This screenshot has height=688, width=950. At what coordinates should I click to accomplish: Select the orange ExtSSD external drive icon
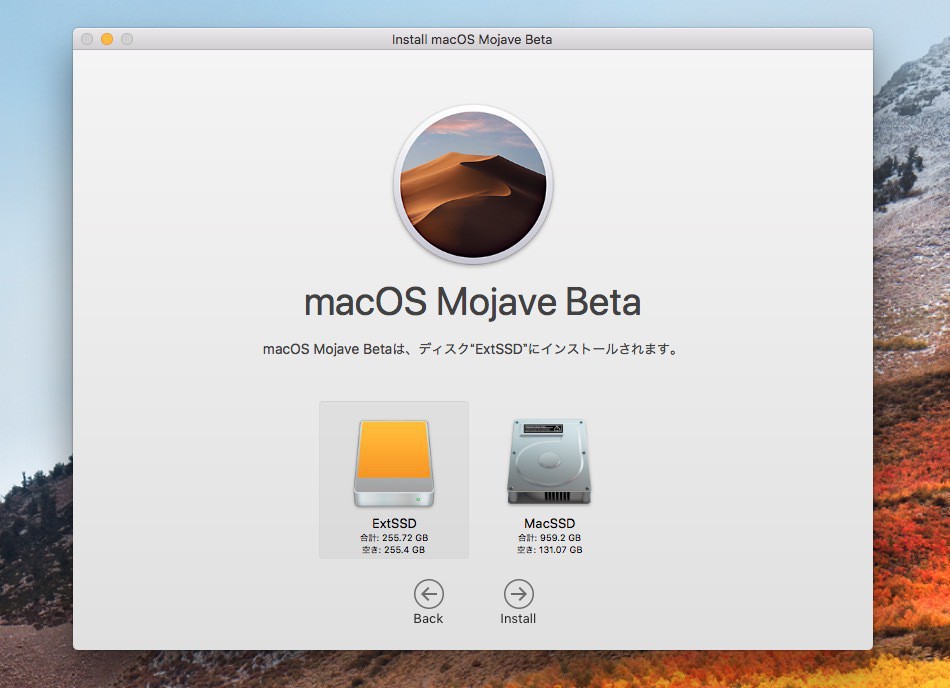coord(393,463)
